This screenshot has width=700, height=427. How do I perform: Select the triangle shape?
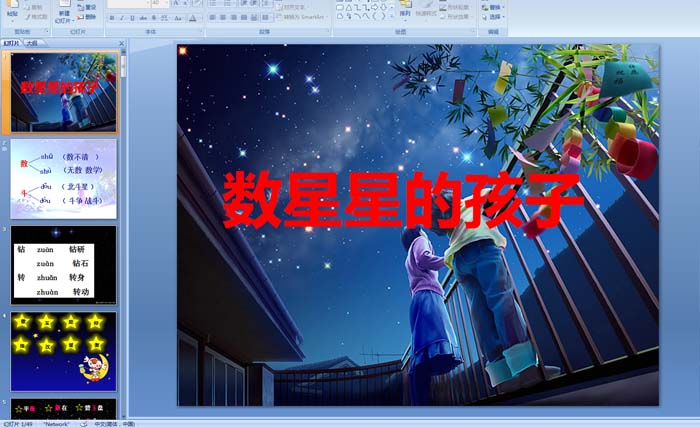pyautogui.click(x=349, y=8)
